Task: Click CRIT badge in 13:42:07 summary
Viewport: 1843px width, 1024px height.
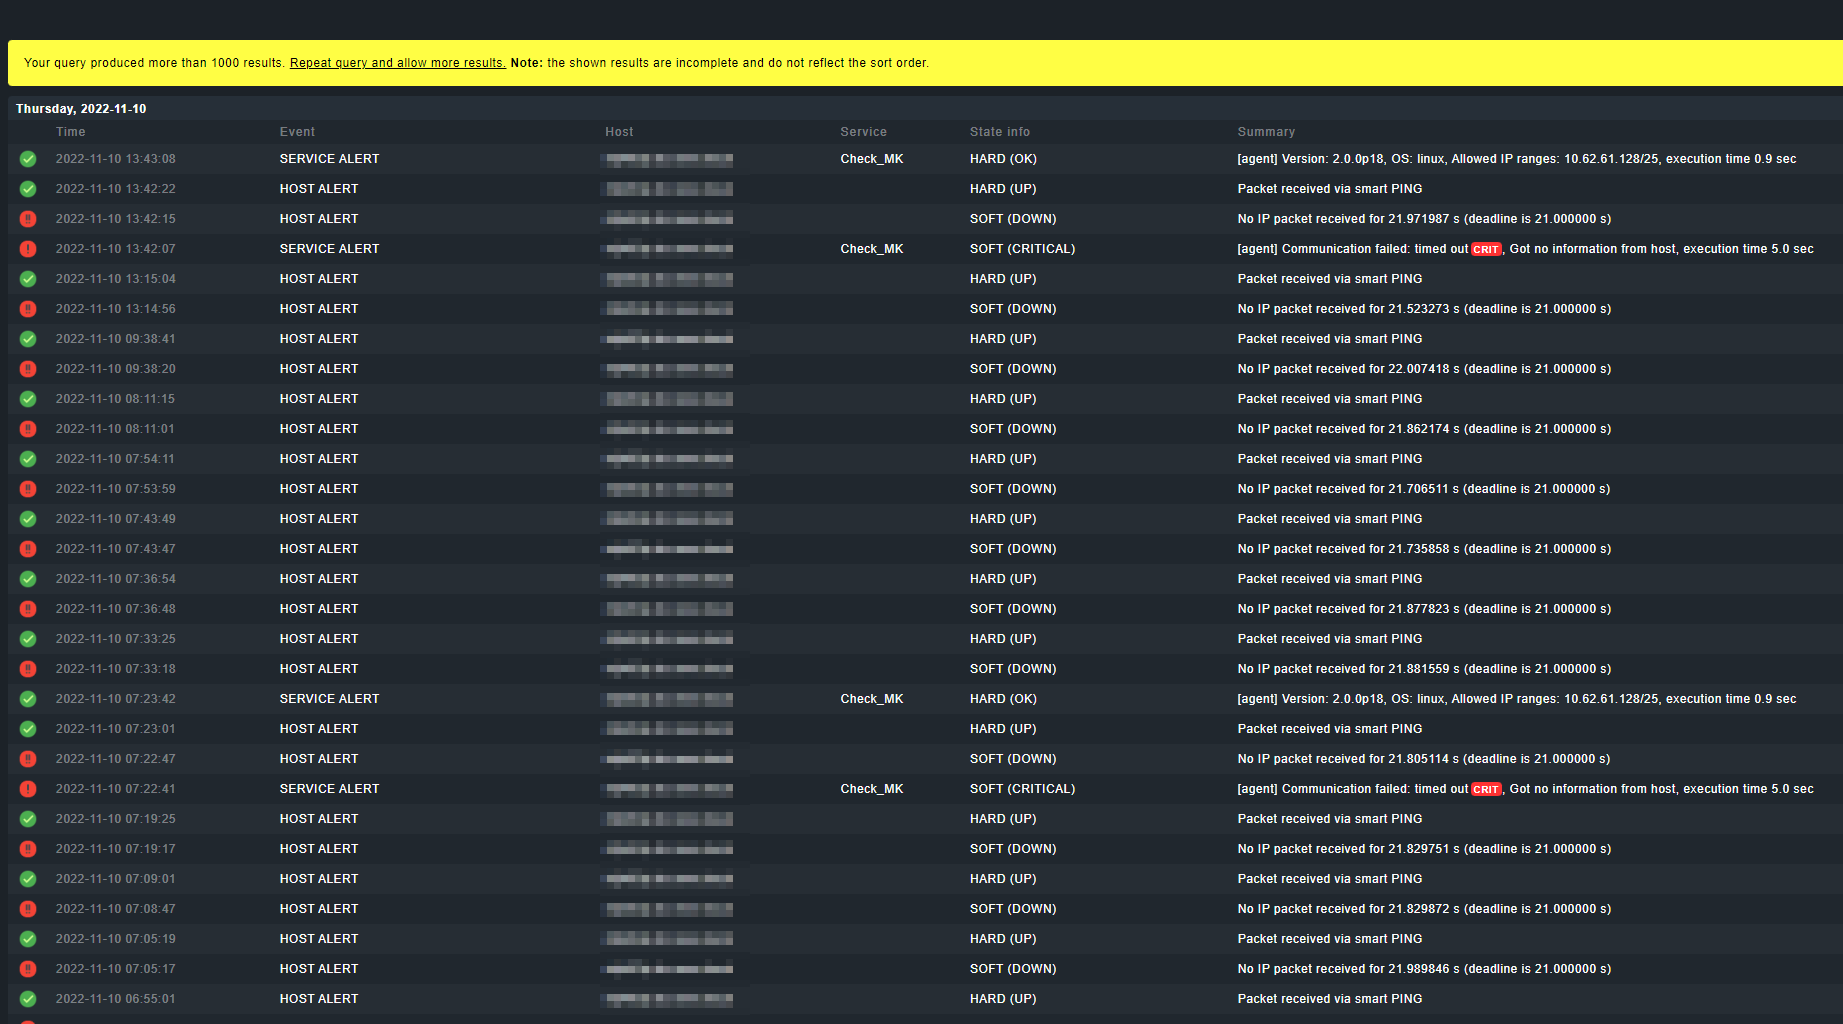Action: [x=1486, y=249]
